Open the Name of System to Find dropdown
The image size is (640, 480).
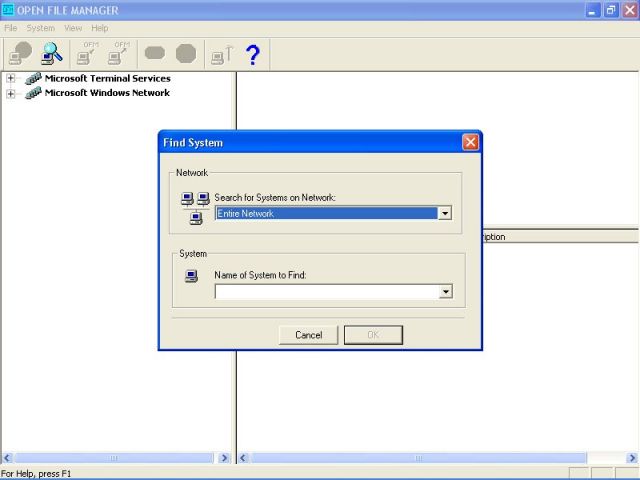point(445,291)
